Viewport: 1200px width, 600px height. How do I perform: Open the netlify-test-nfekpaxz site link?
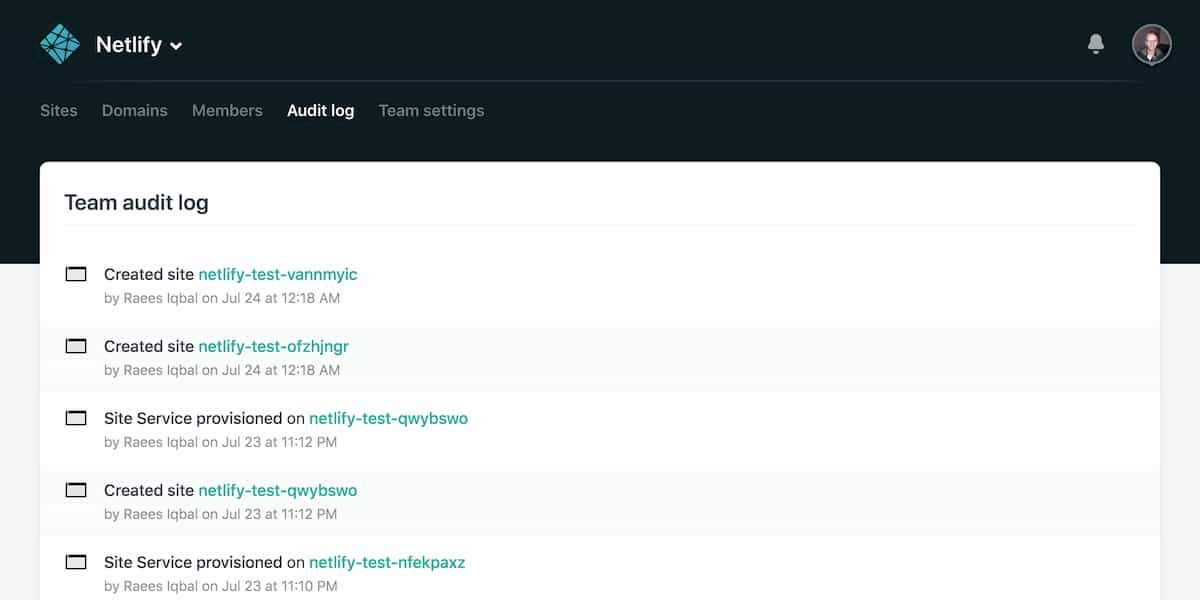[387, 562]
